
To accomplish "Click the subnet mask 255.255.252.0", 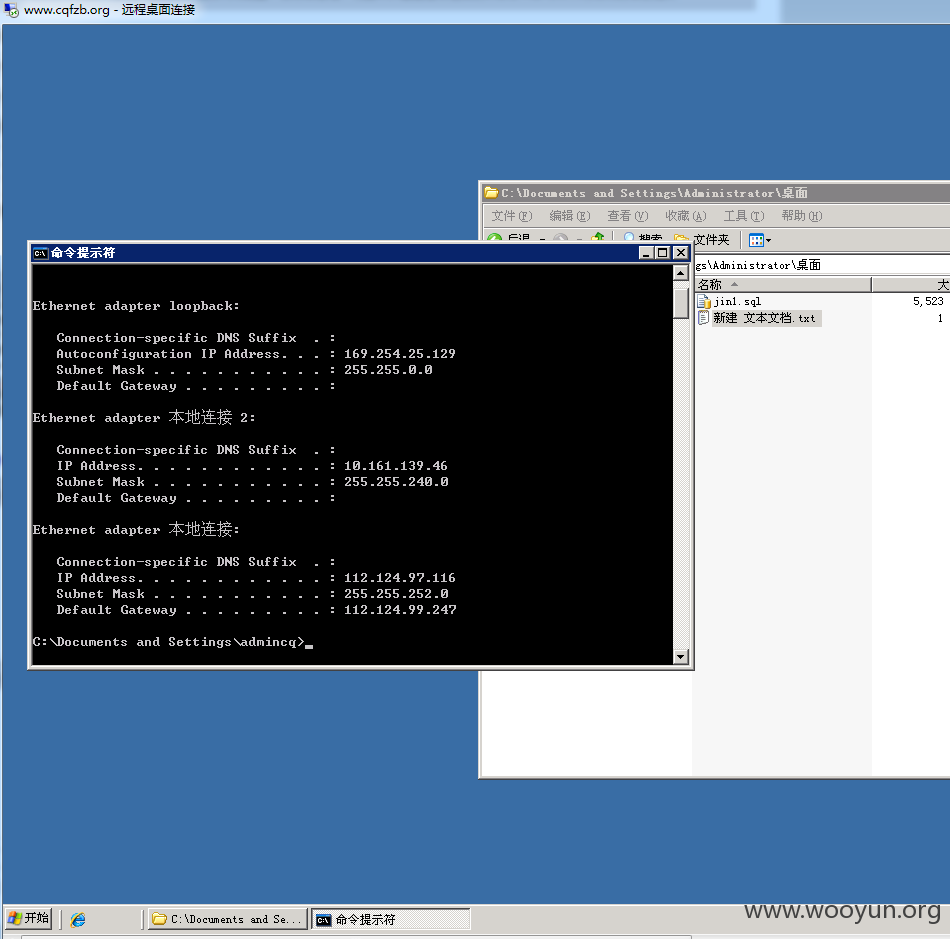I will 396,594.
